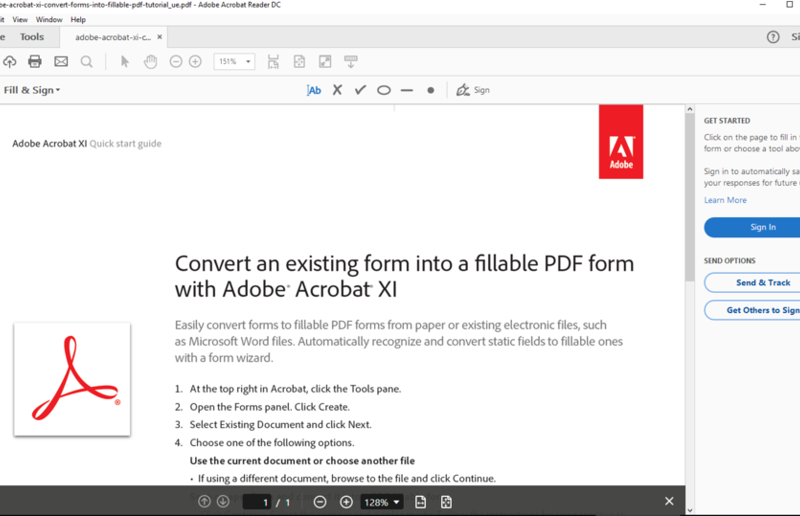Choose the crossmark X fill tool
The height and width of the screenshot is (516, 800).
[x=337, y=90]
